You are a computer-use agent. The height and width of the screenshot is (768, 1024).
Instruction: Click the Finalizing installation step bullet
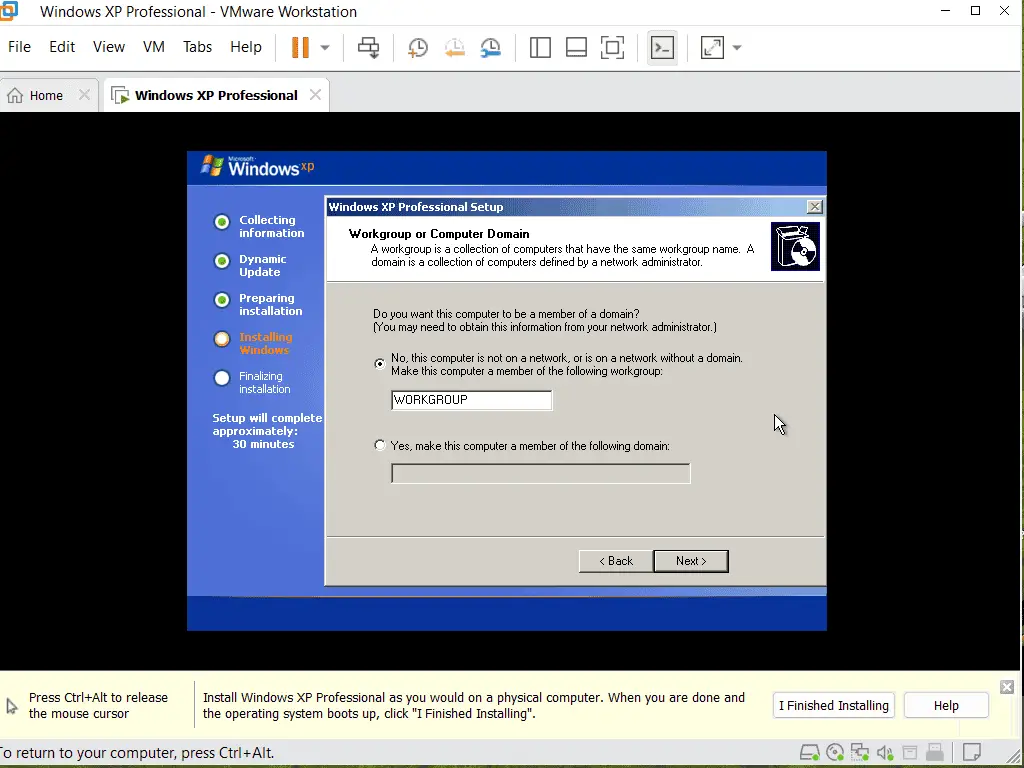[222, 378]
